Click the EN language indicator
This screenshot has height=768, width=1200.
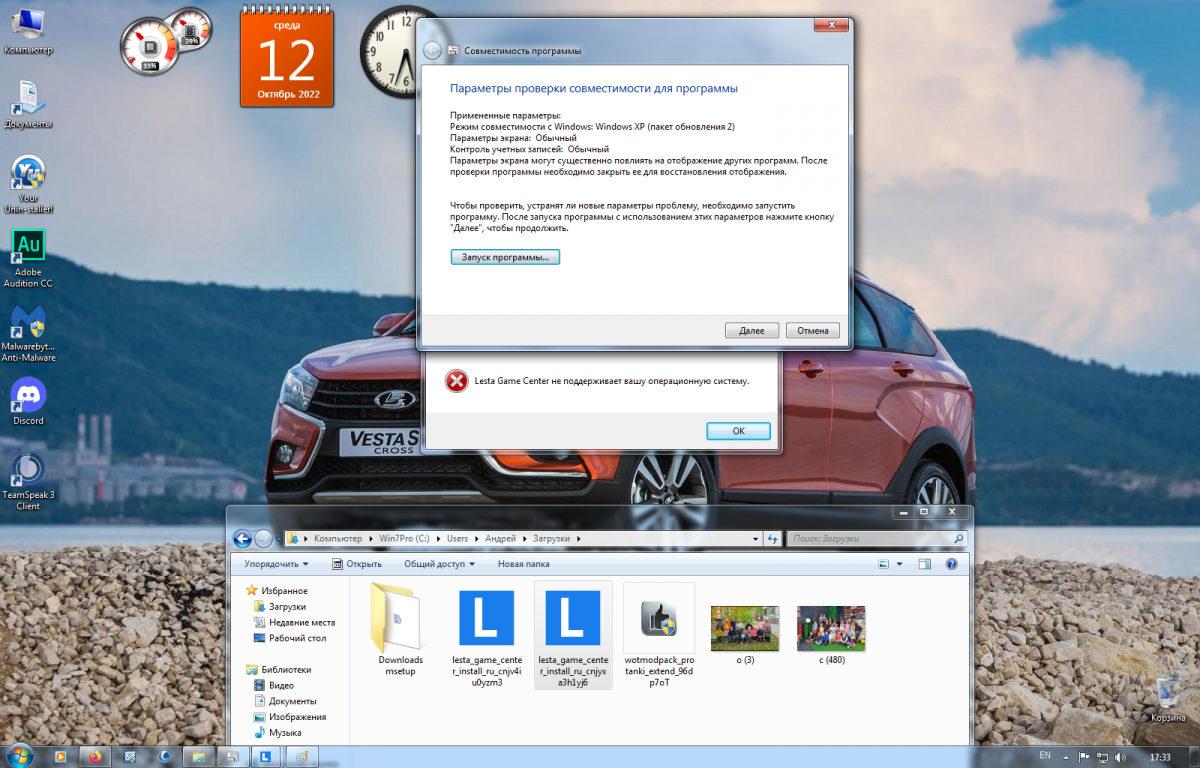[1045, 754]
